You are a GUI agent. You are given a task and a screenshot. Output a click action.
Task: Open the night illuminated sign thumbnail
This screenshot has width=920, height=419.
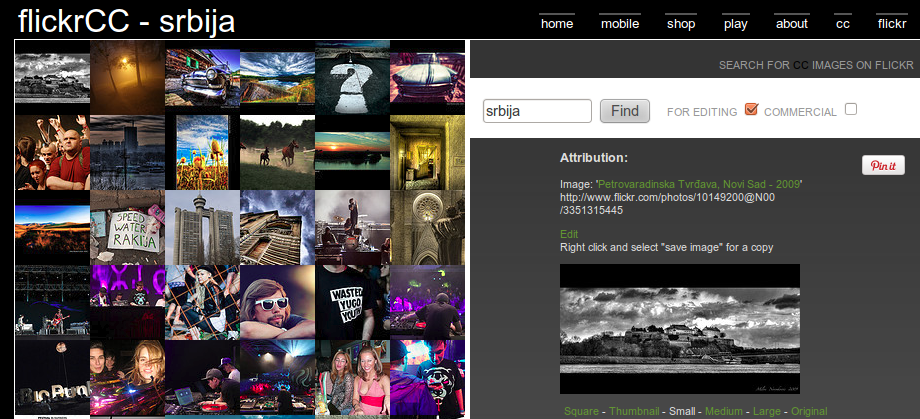(52, 377)
